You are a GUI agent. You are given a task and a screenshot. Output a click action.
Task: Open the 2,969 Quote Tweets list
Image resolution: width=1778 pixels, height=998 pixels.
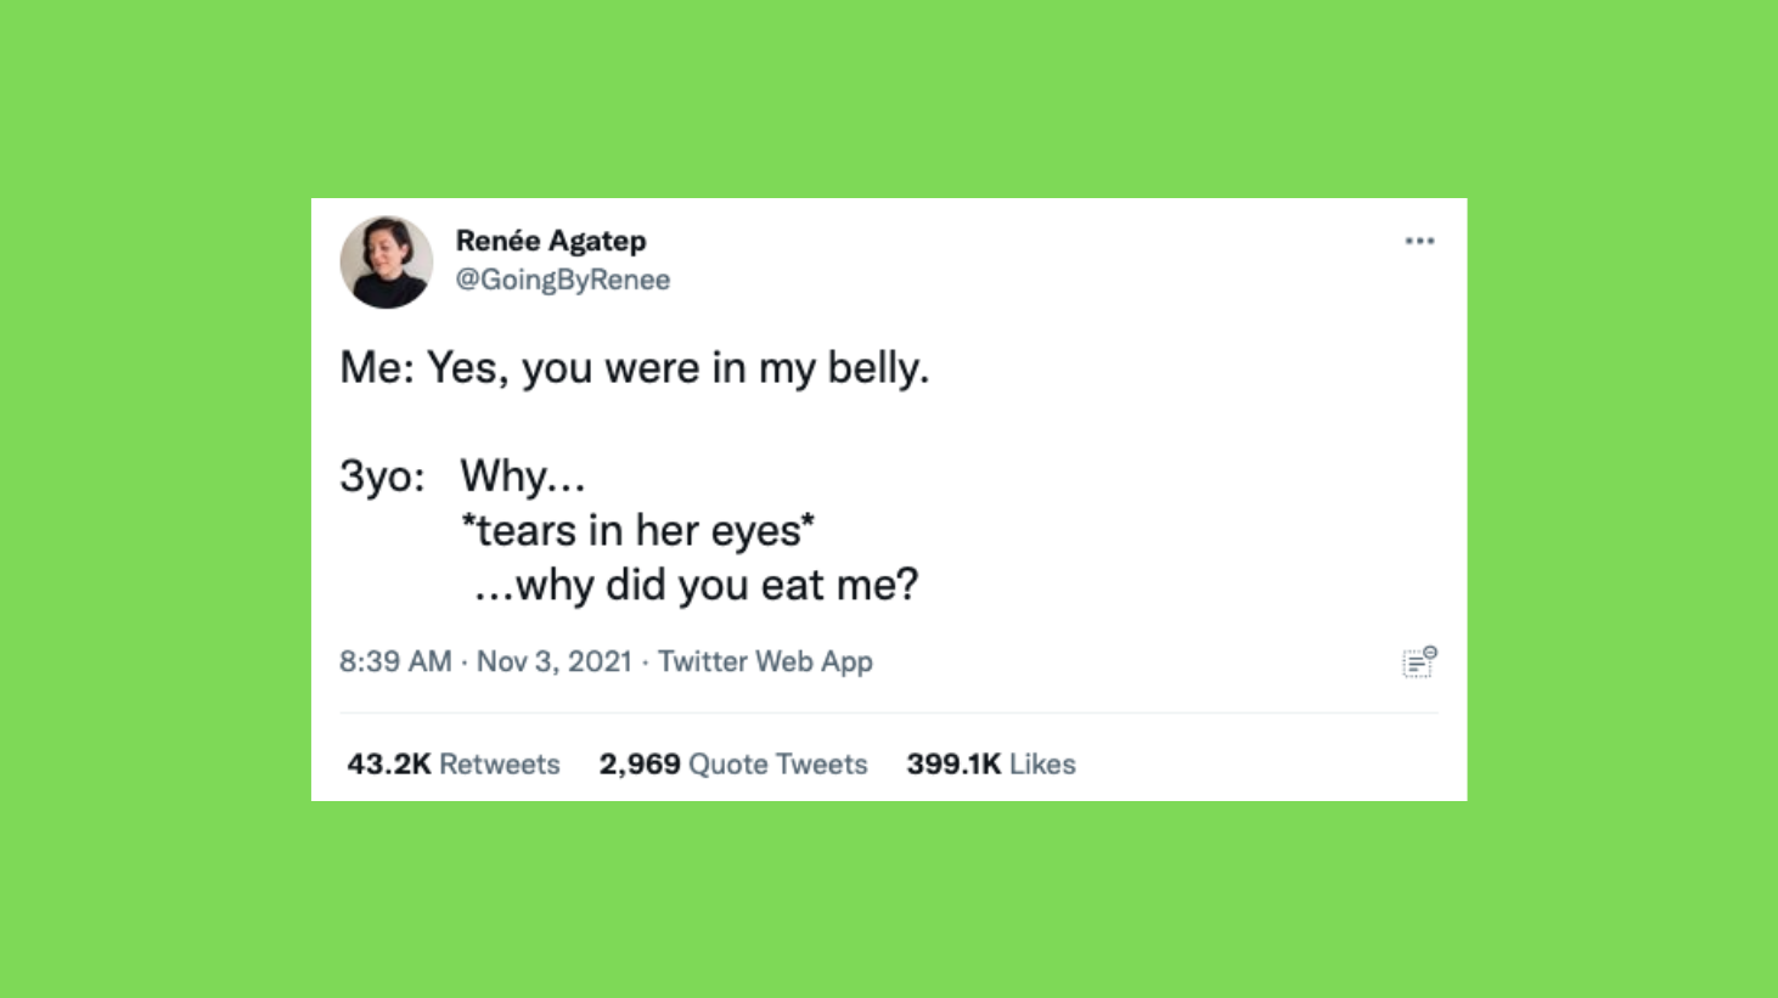point(733,763)
